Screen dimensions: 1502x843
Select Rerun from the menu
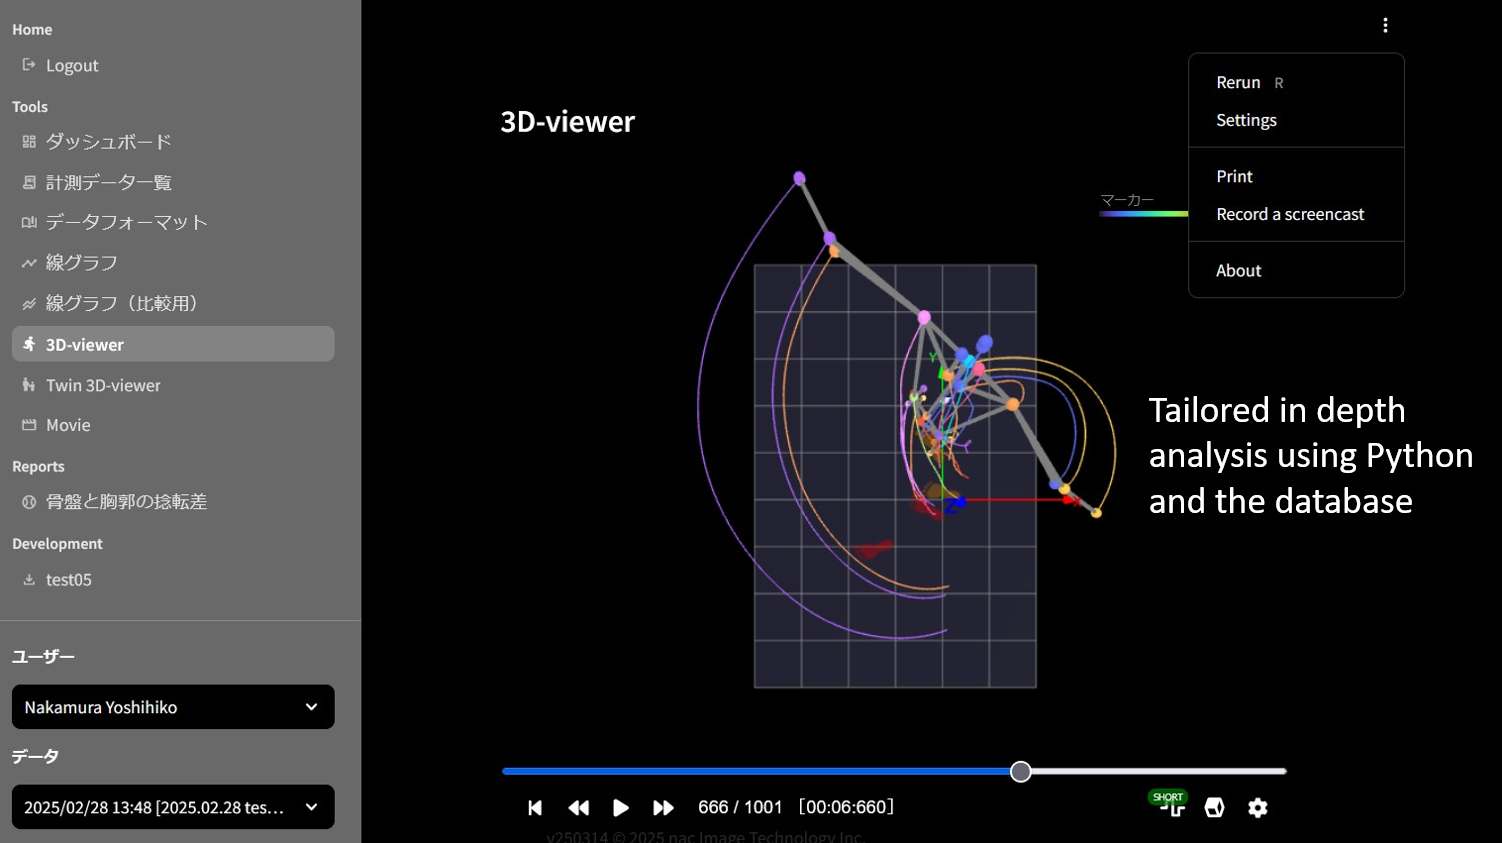coord(1238,83)
